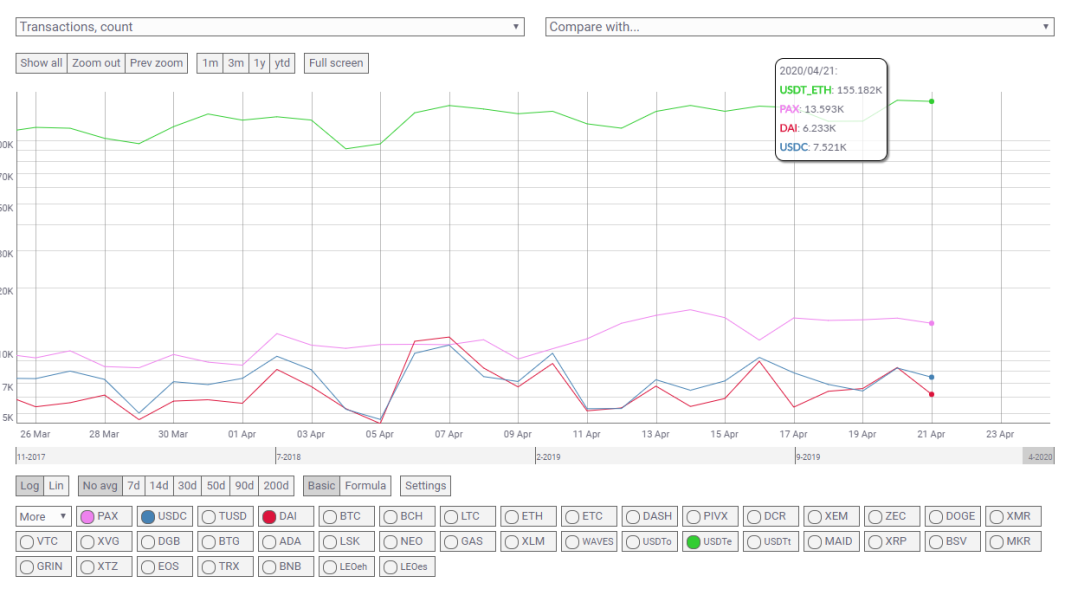
Task: Open the More coins dropdown
Action: pos(43,516)
